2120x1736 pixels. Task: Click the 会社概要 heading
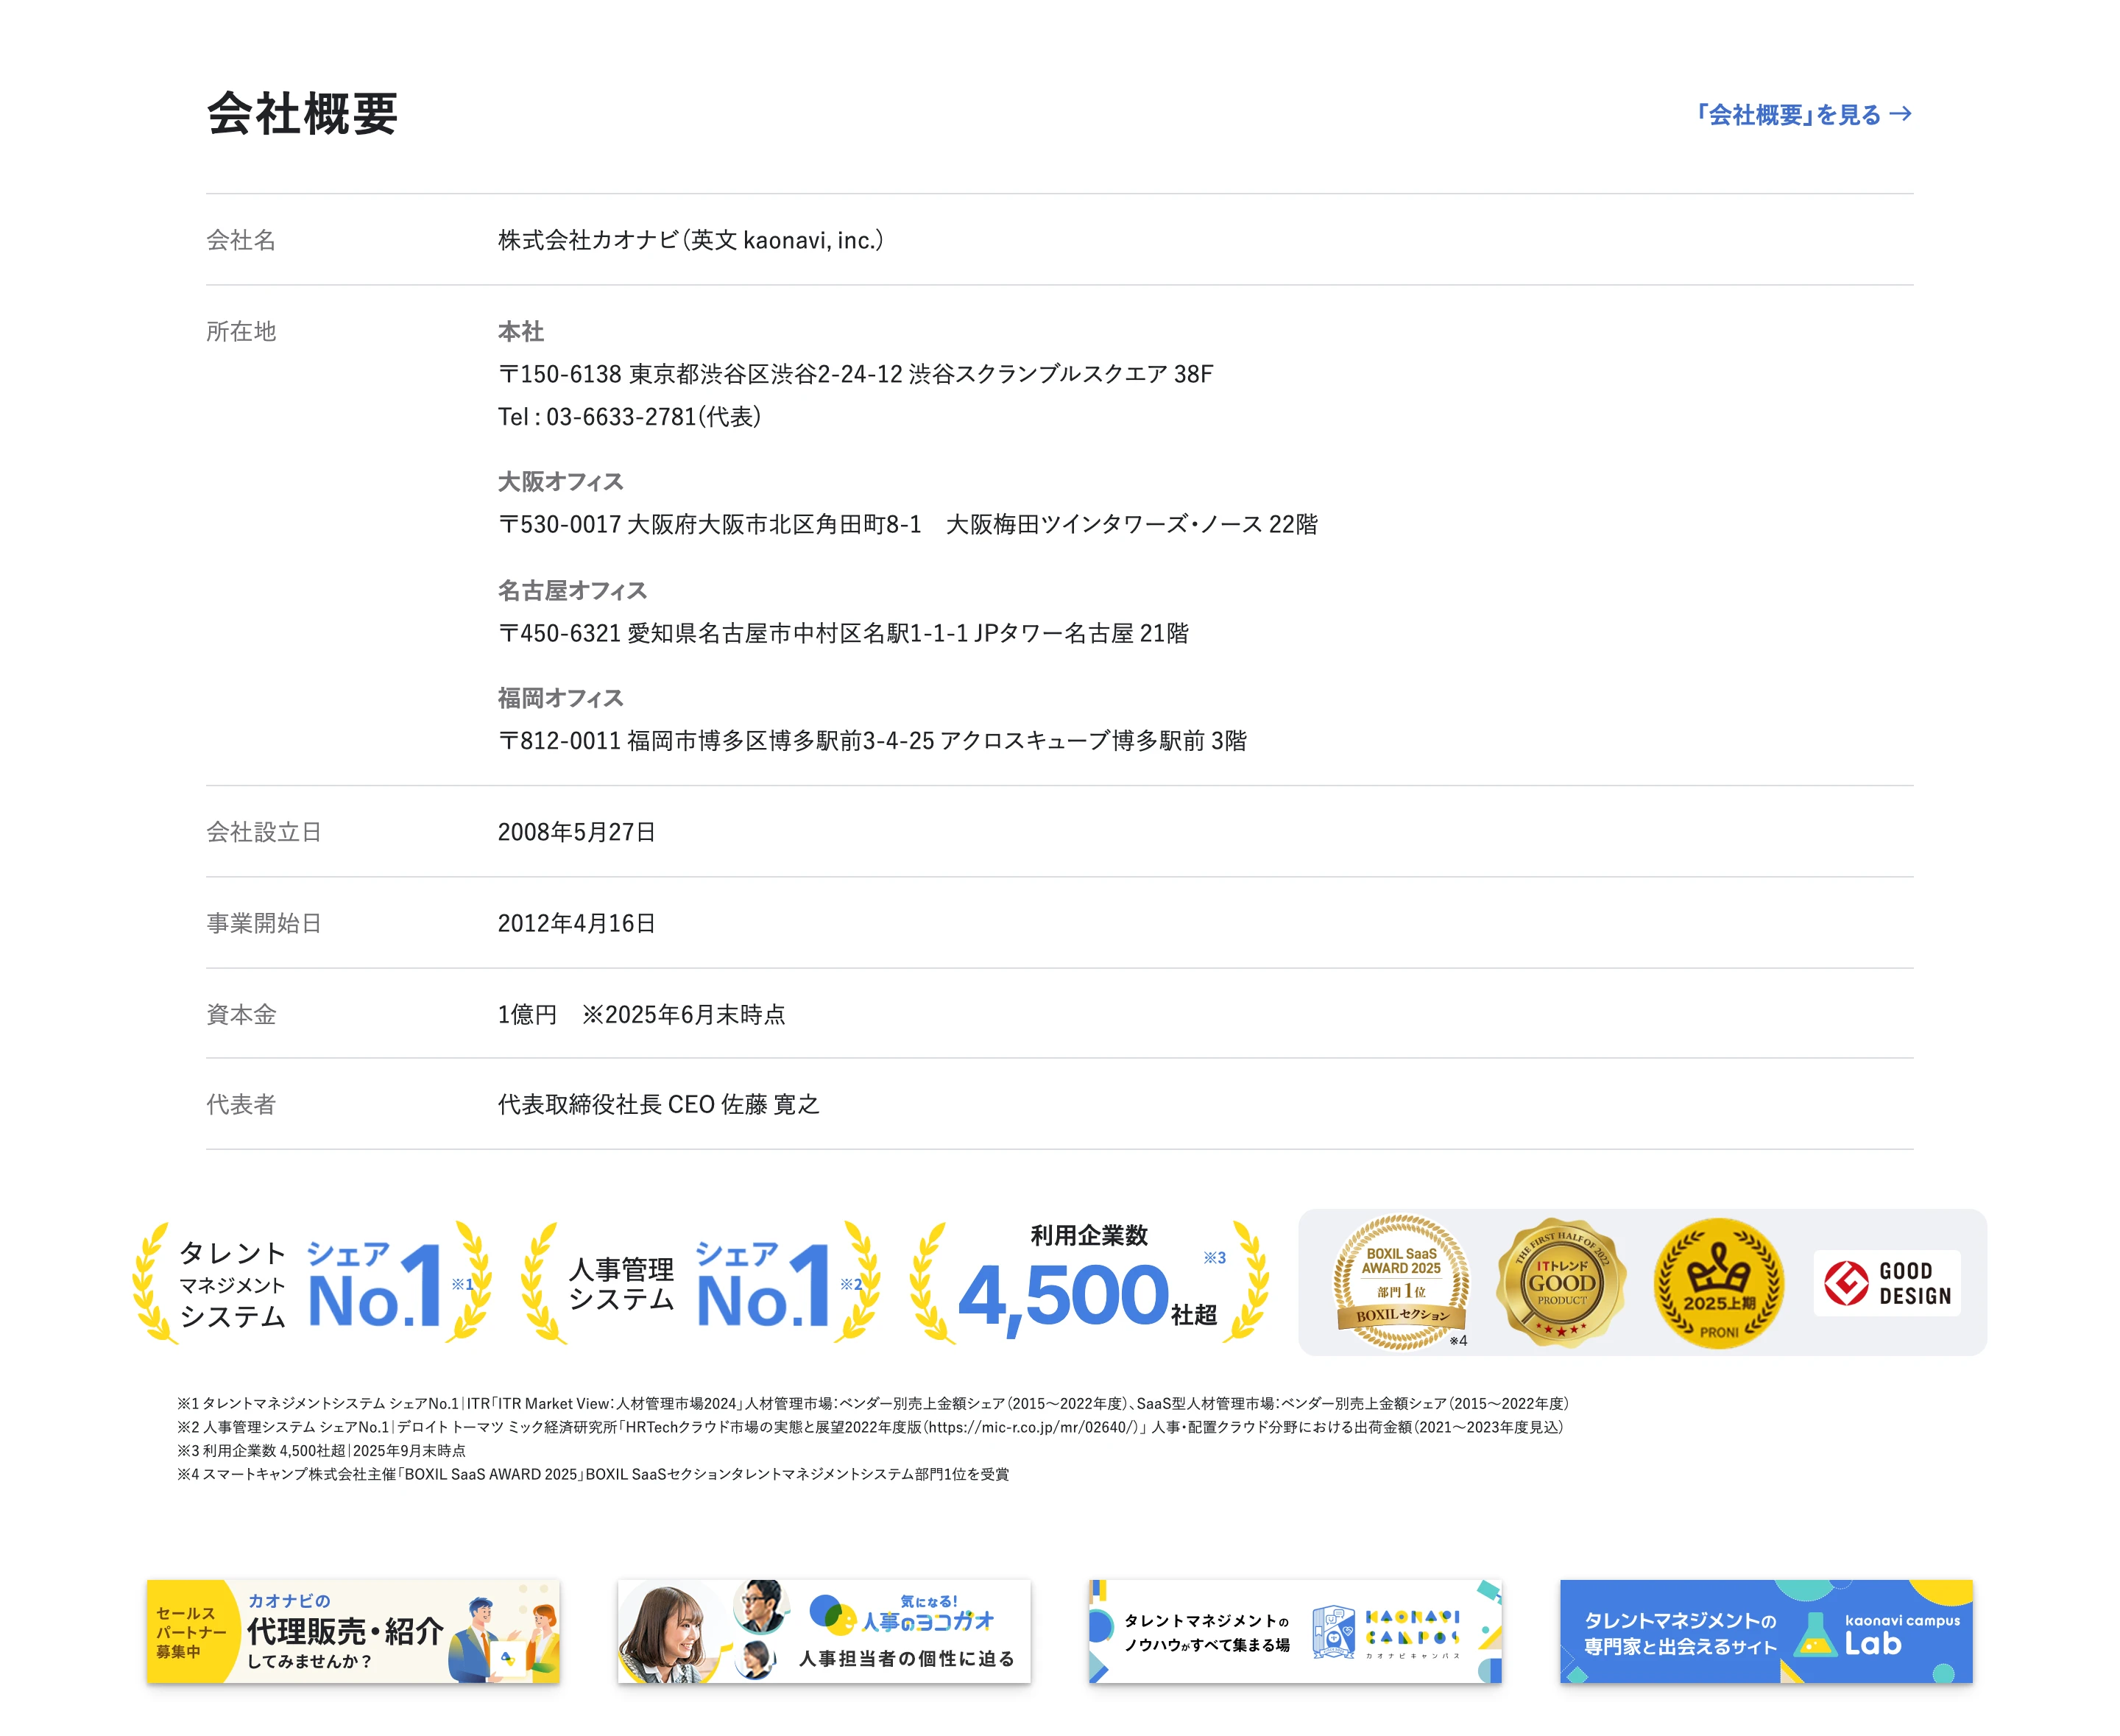click(302, 114)
